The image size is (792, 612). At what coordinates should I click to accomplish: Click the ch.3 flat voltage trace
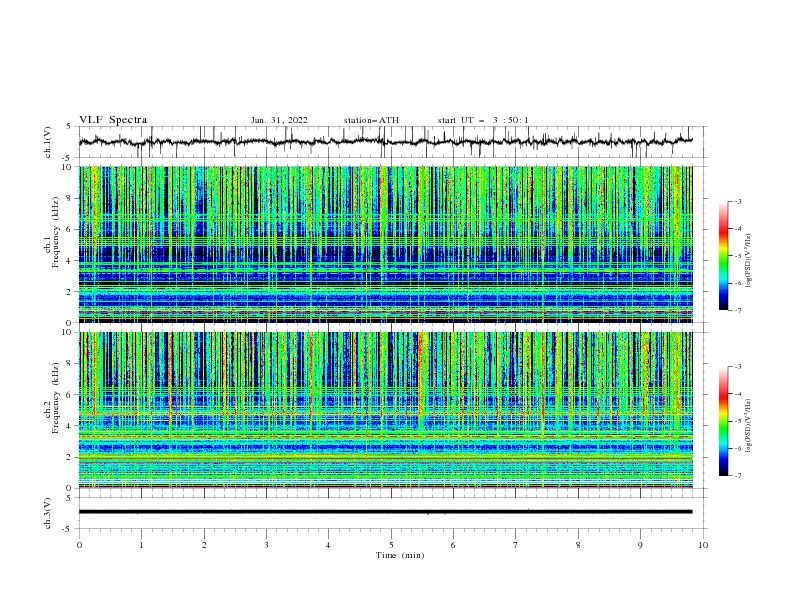point(385,512)
